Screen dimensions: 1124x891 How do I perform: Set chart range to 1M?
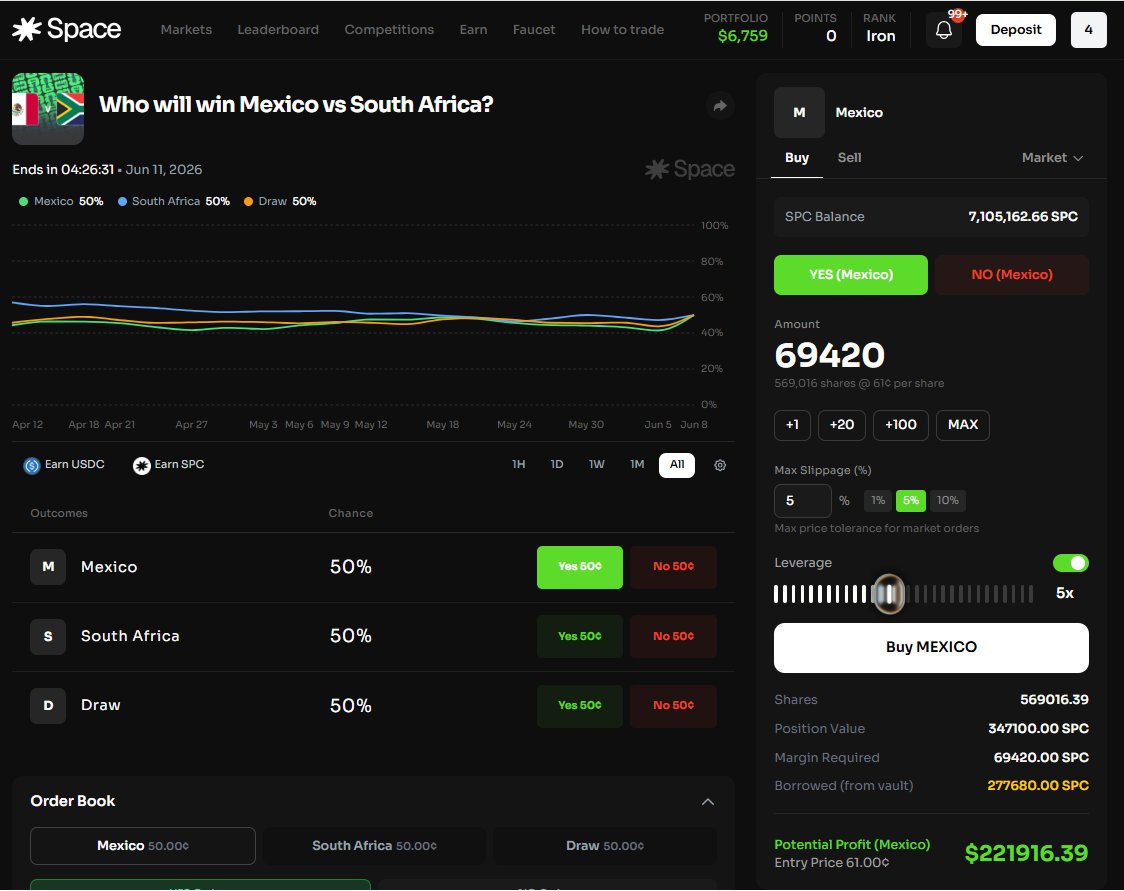pos(637,464)
